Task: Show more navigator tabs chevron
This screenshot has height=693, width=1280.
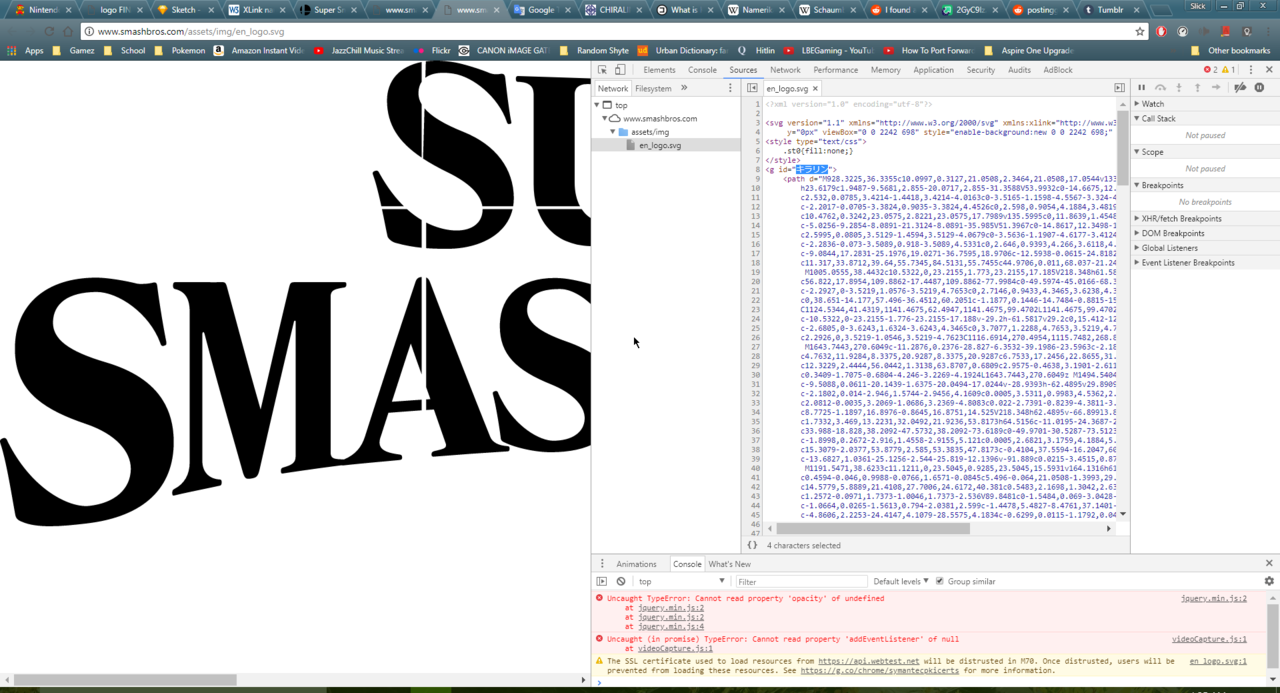Action: pyautogui.click(x=684, y=88)
